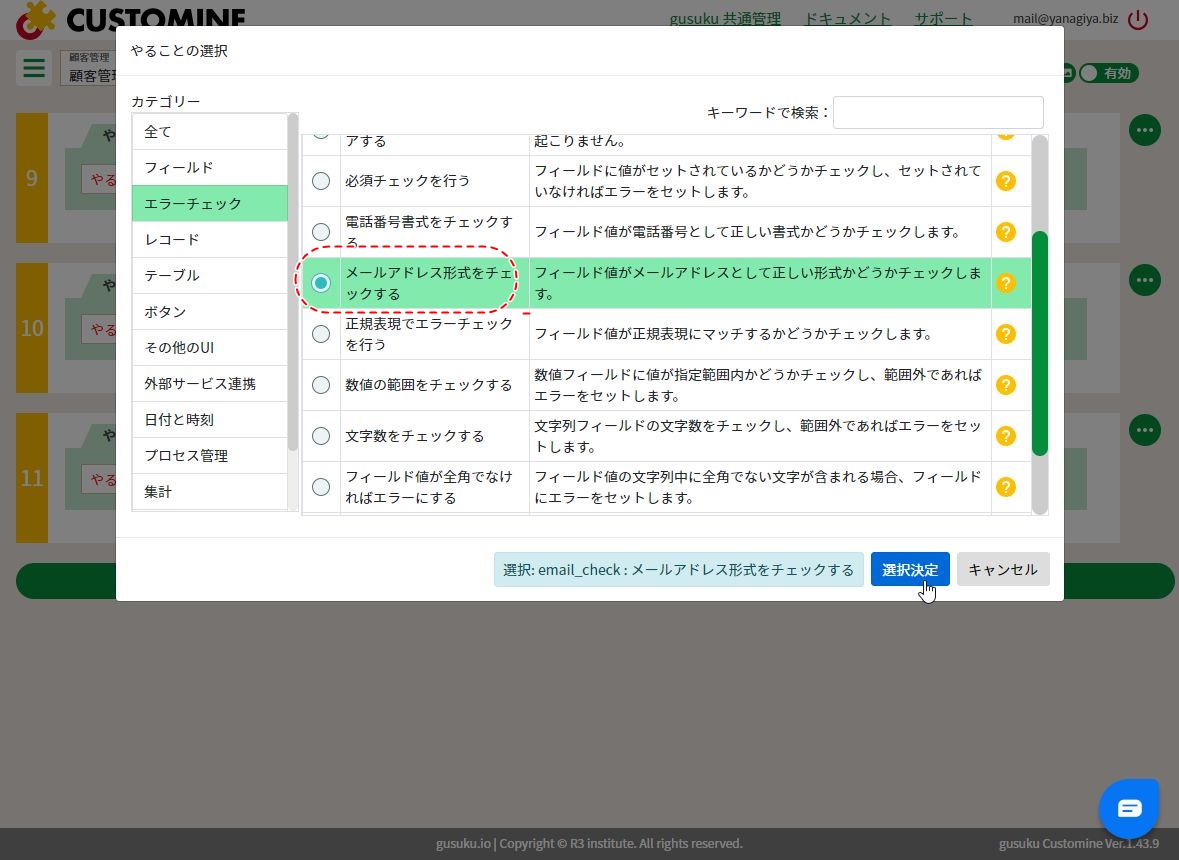This screenshot has width=1179, height=860.
Task: Select 必須チェックを行う radio button
Action: point(321,181)
